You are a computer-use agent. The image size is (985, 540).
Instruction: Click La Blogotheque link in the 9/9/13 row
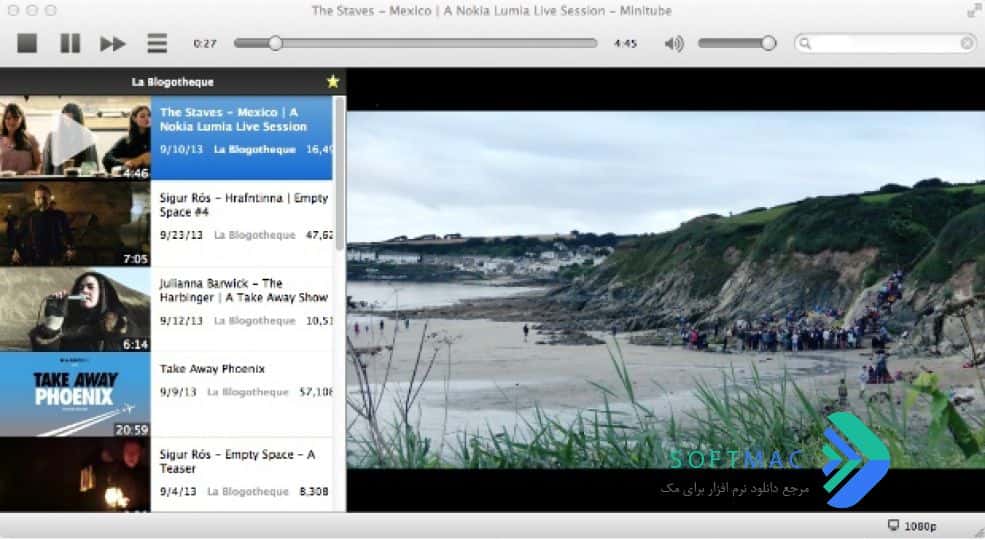tap(248, 392)
